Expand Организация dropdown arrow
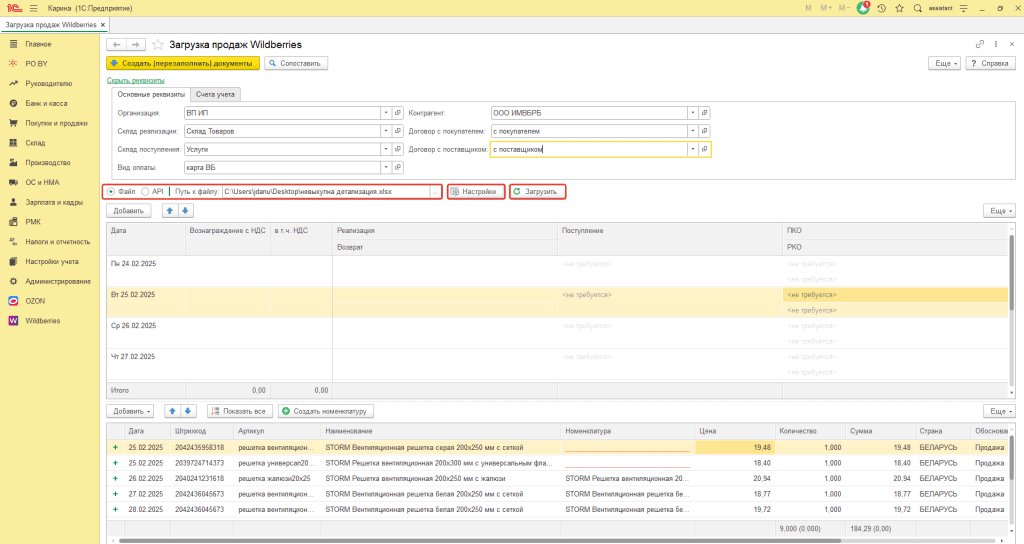 (386, 113)
